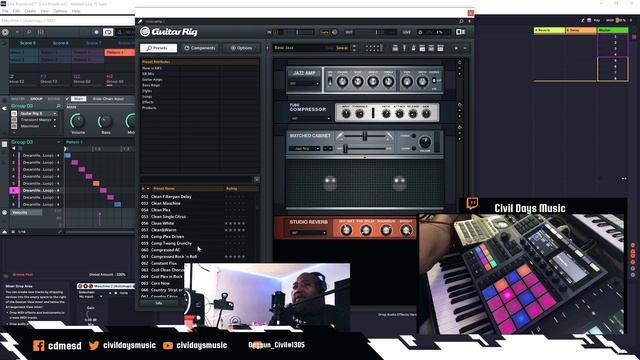Switch to the Components tab

tap(200, 48)
